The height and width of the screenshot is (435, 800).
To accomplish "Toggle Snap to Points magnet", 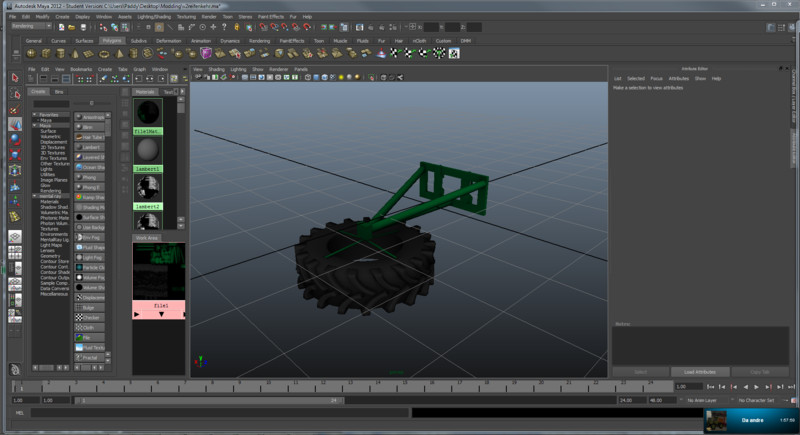I will (x=285, y=27).
